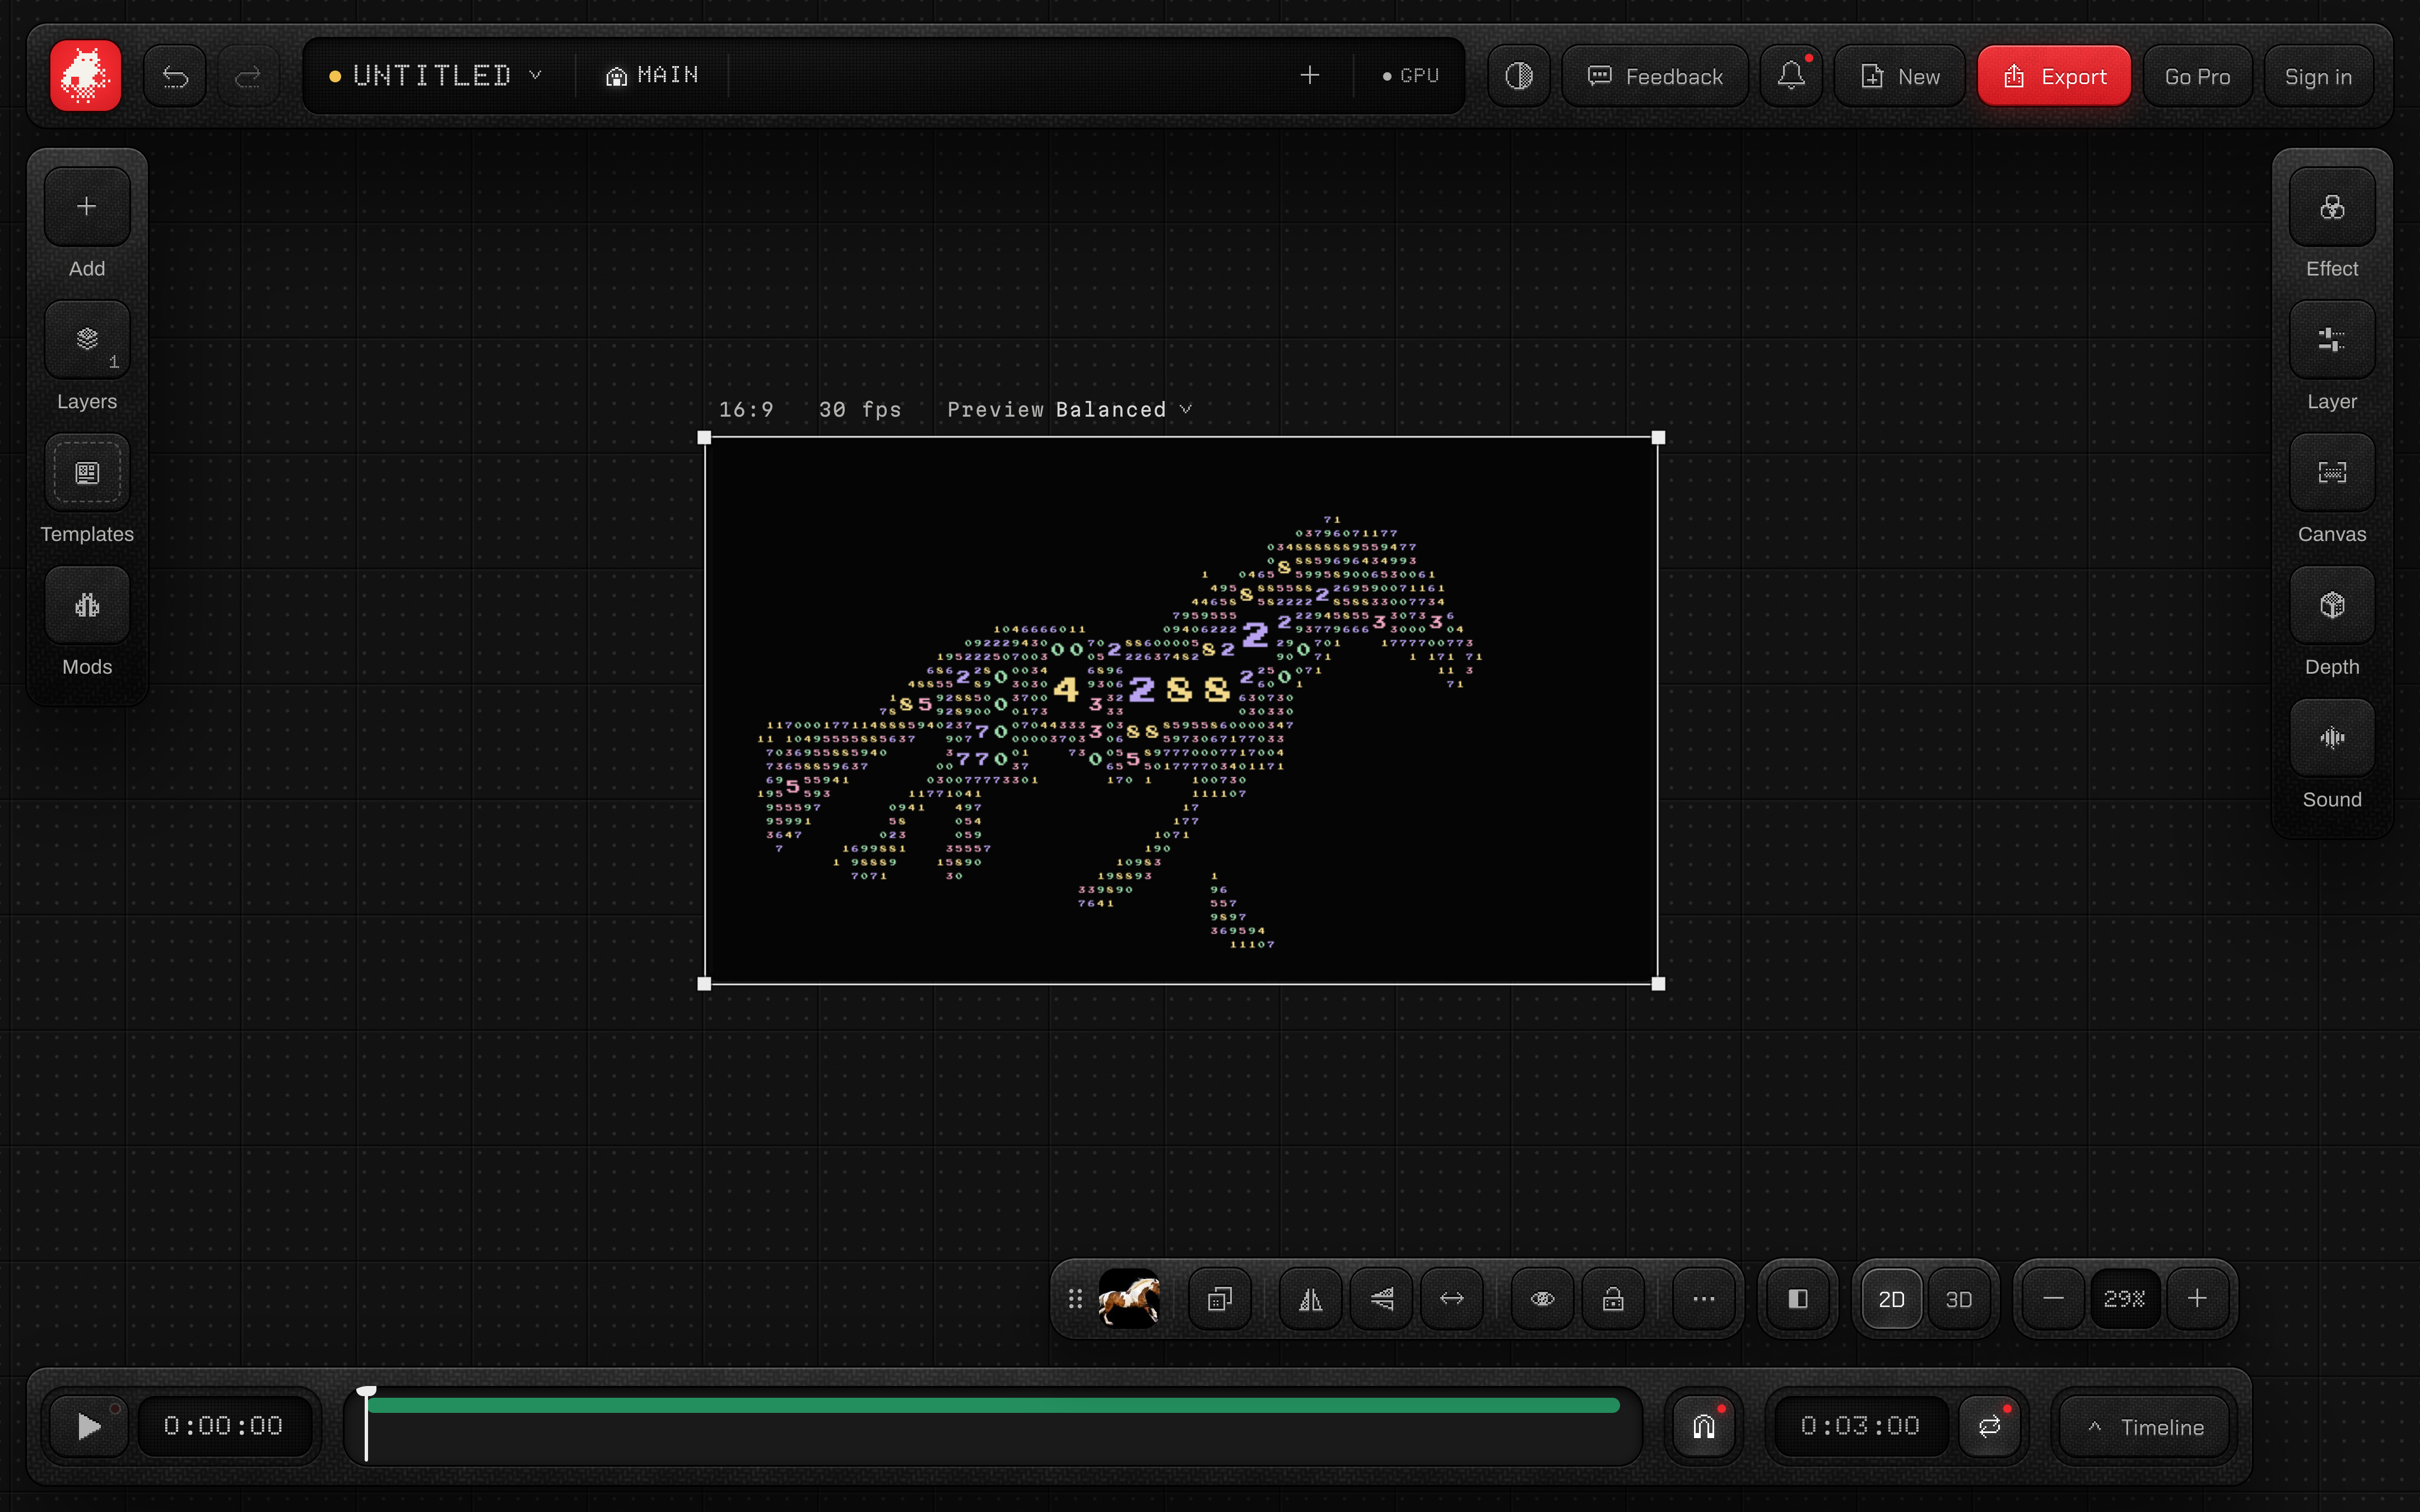Viewport: 2420px width, 1512px height.
Task: Click the Go Pro button
Action: pyautogui.click(x=2197, y=76)
